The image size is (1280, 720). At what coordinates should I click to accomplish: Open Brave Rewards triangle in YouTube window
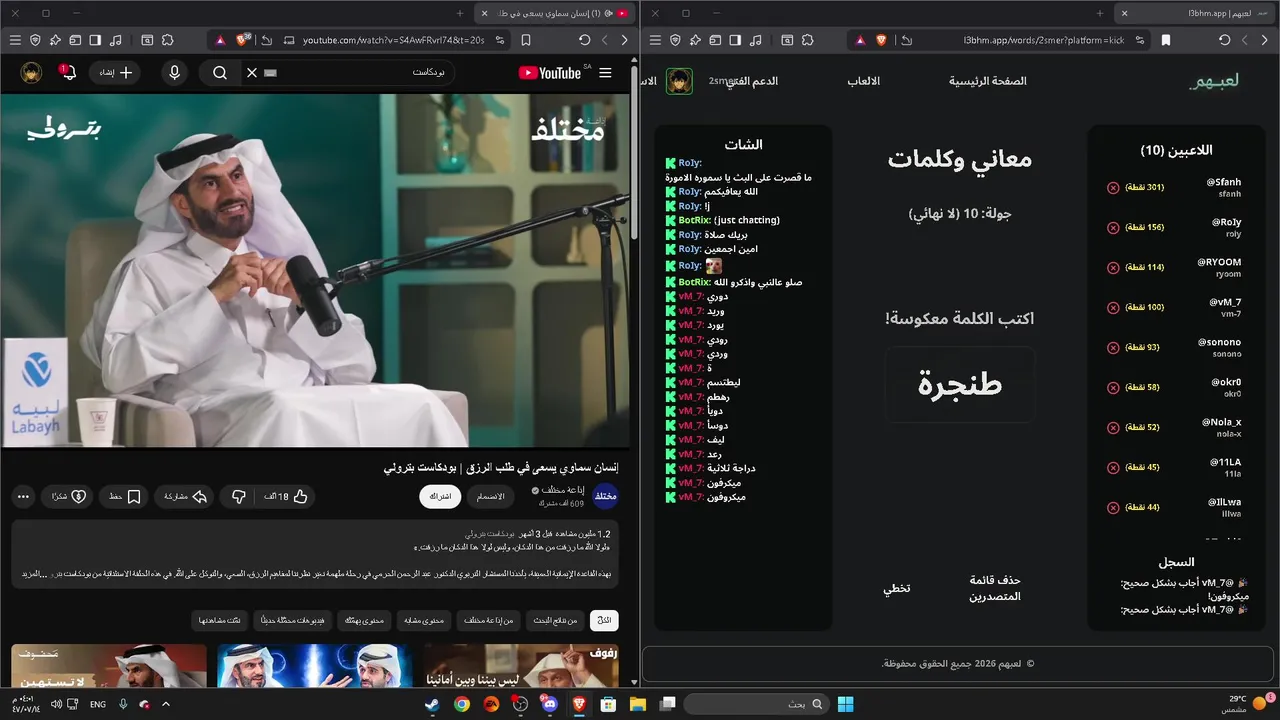(219, 40)
